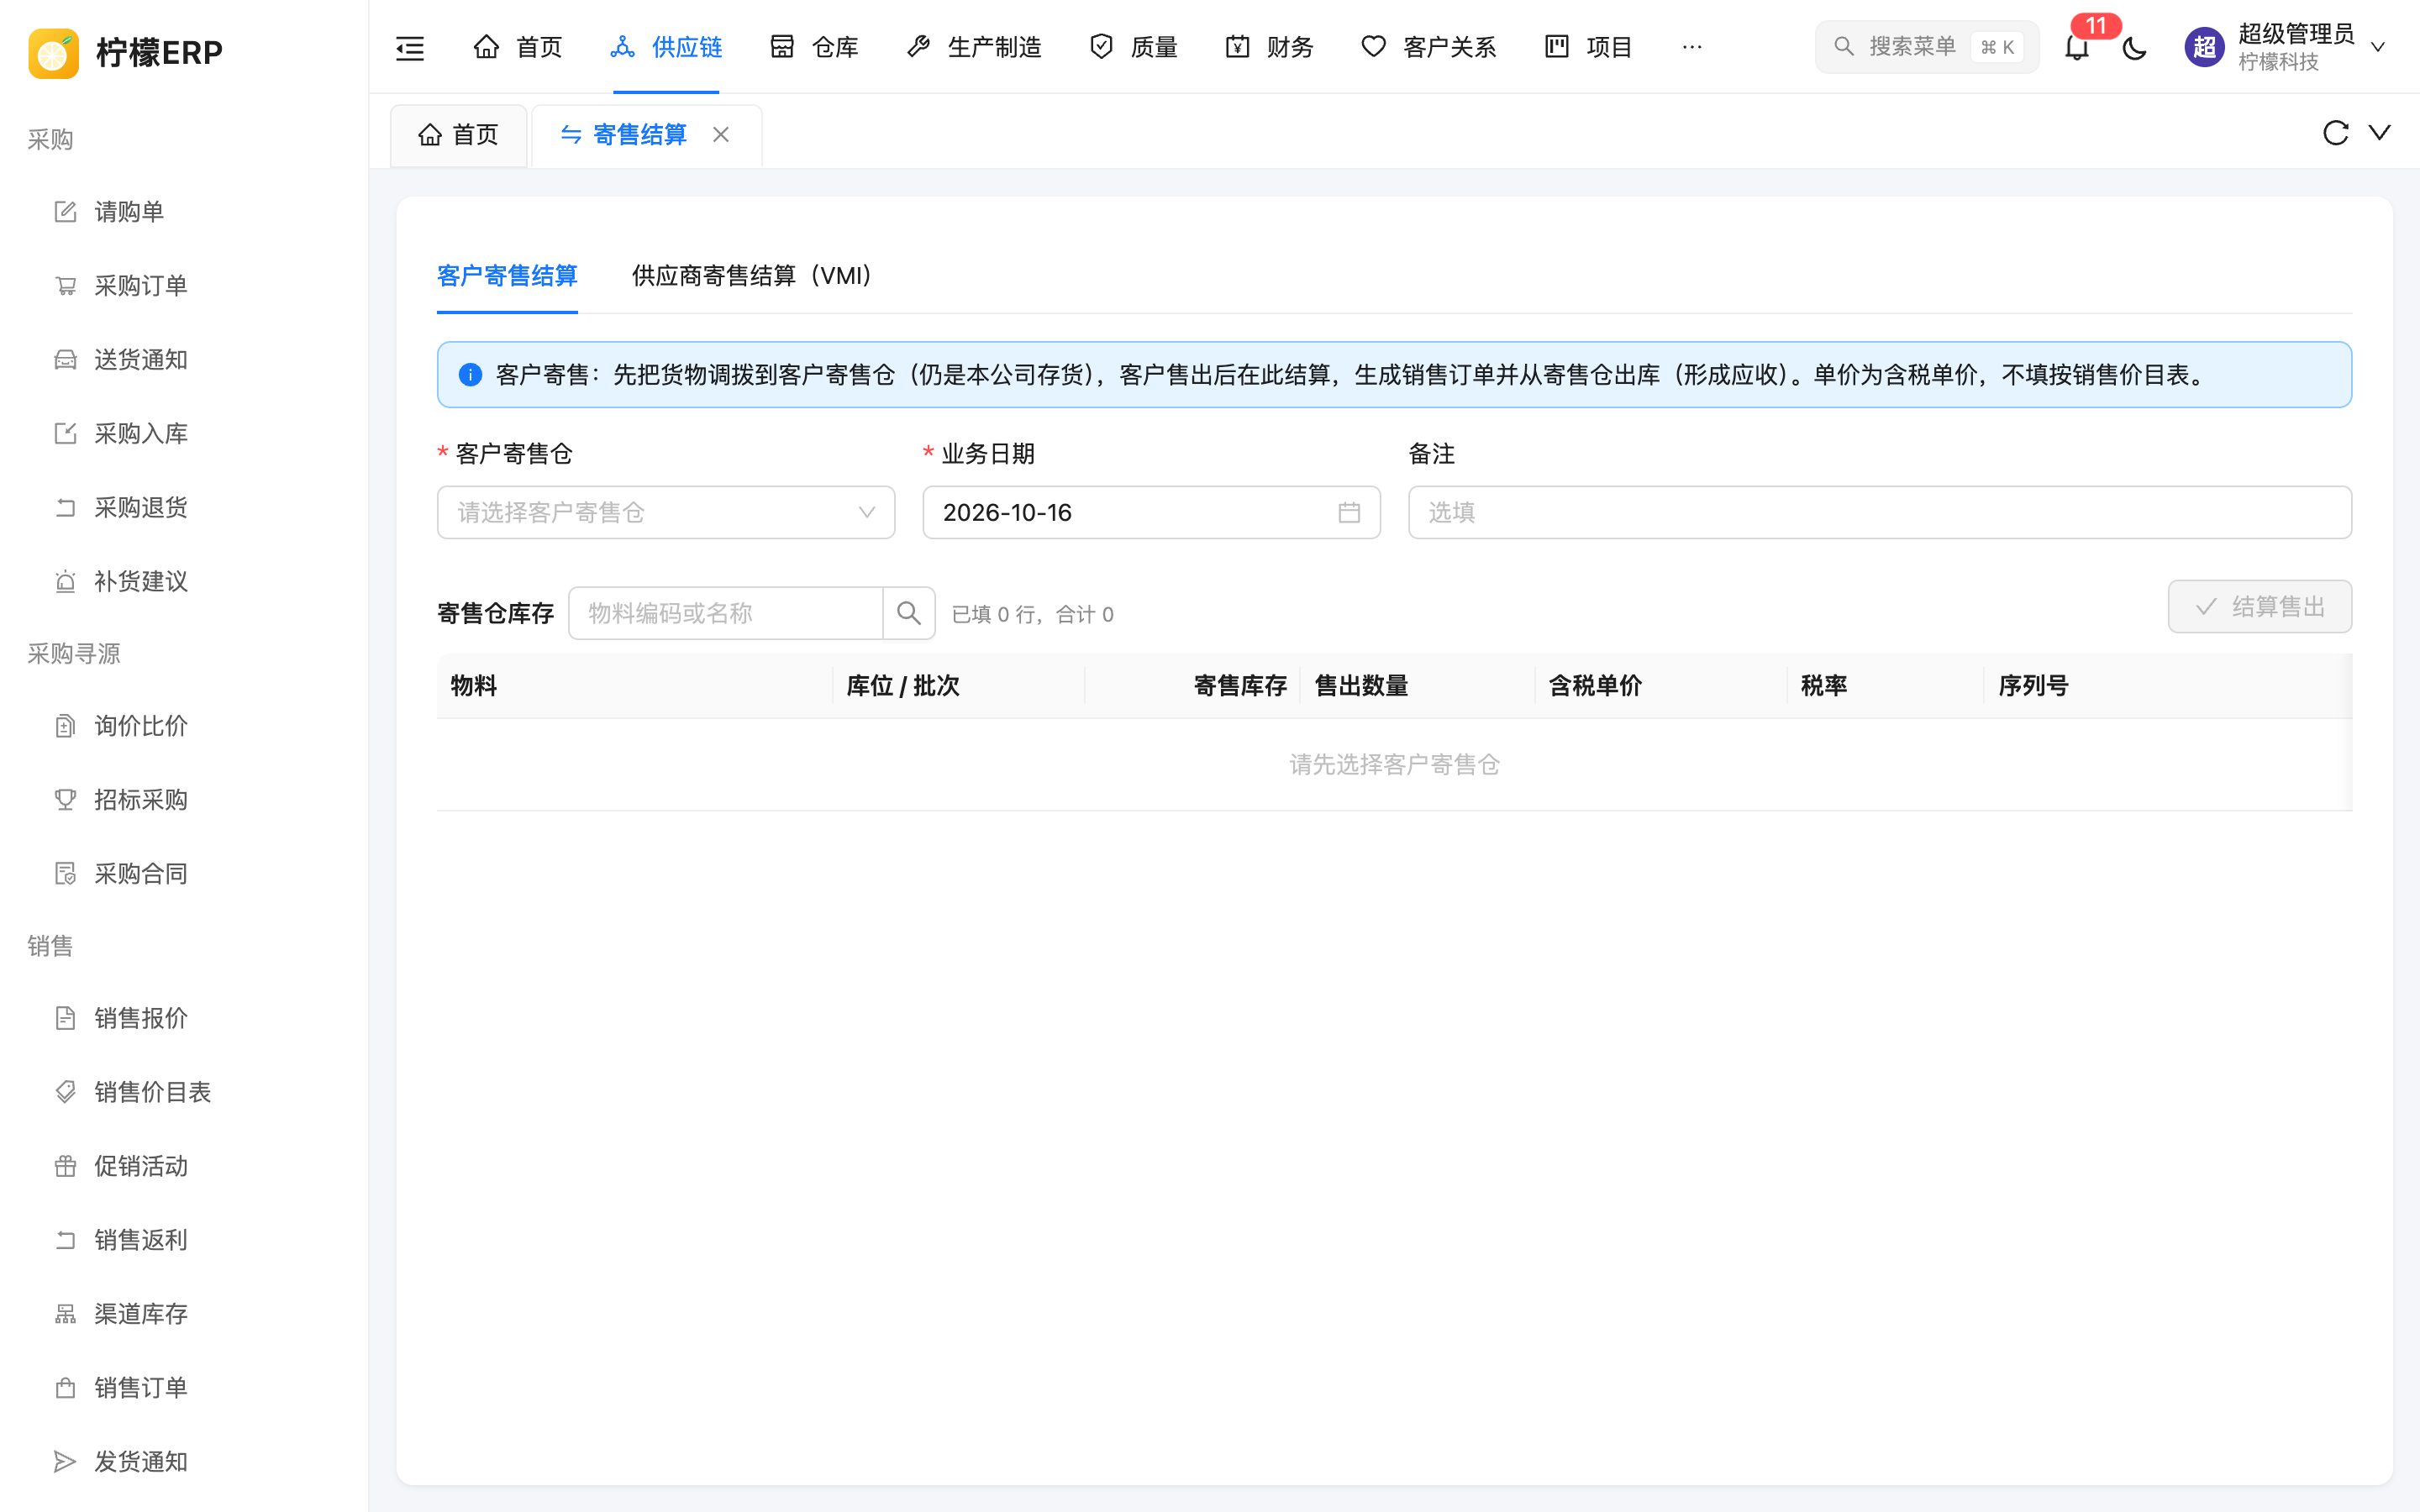Focus the 物料编码或名称 search field
Image resolution: width=2420 pixels, height=1512 pixels.
pos(726,613)
